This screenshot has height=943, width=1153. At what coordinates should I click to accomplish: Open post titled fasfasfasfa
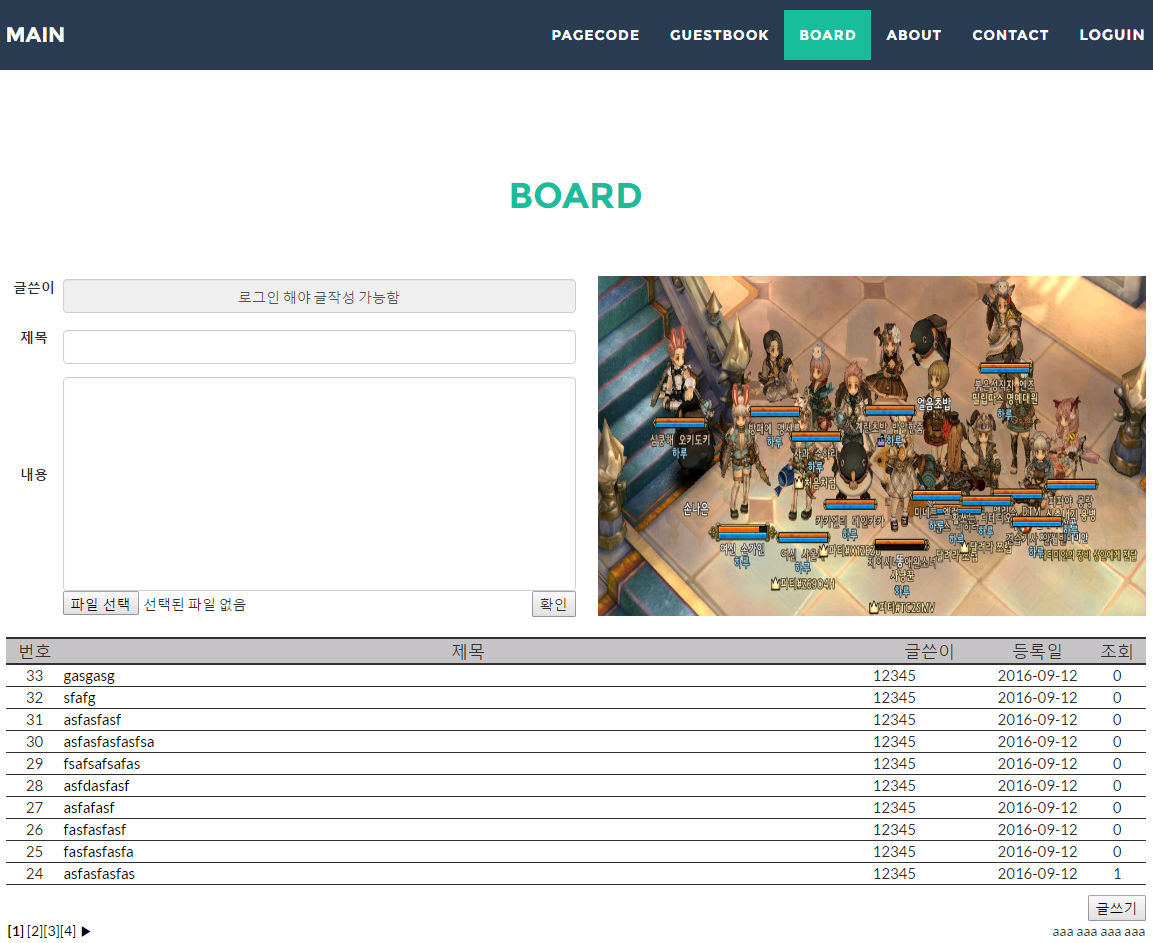[x=99, y=853]
